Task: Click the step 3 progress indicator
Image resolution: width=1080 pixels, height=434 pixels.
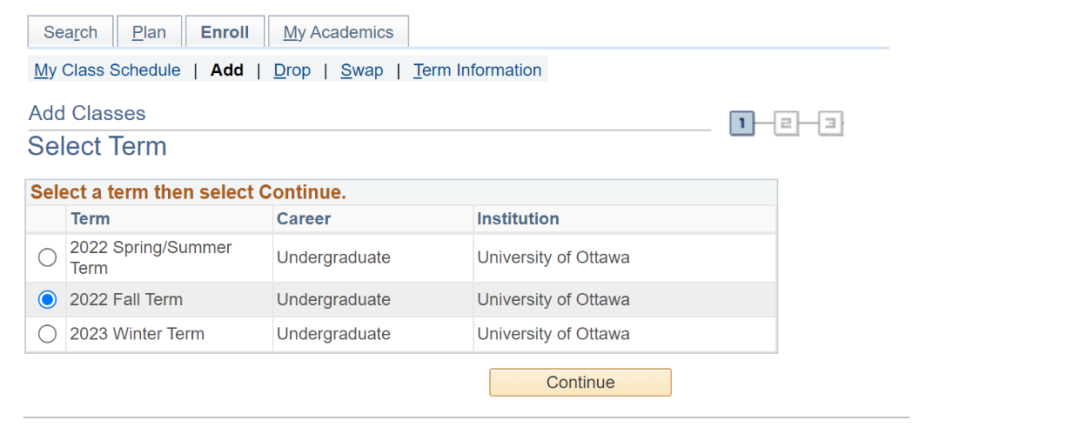Action: tap(830, 124)
